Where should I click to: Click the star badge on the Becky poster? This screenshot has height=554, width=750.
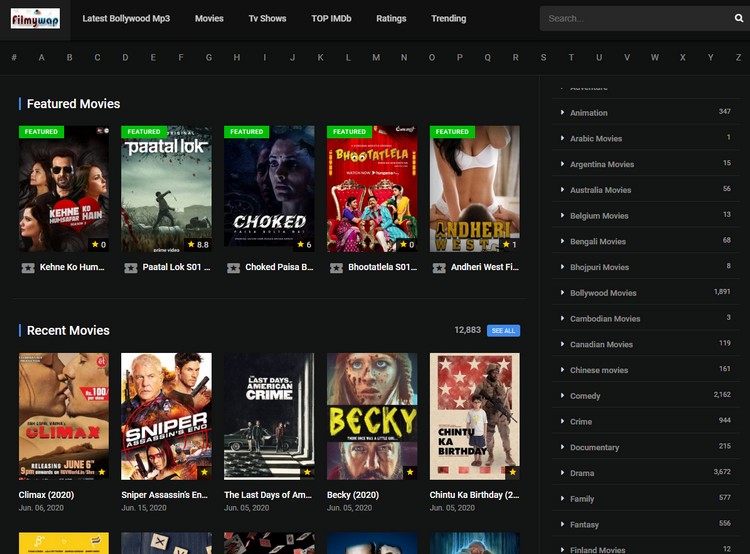[x=410, y=472]
